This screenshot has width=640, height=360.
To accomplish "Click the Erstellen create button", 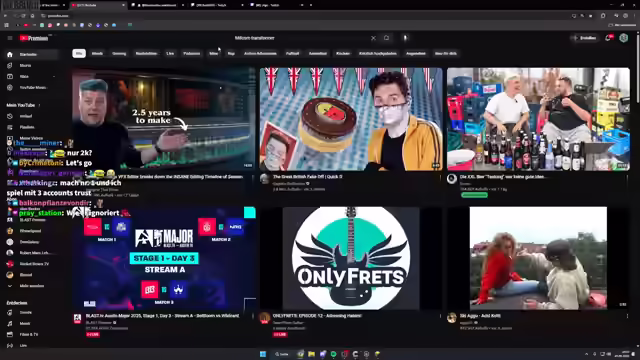I will click(585, 38).
